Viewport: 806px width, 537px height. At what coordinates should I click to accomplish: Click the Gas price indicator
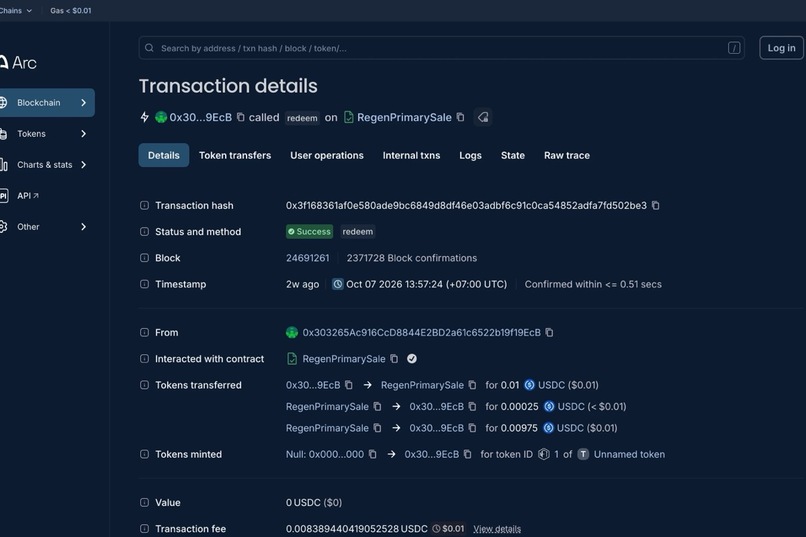pos(70,10)
